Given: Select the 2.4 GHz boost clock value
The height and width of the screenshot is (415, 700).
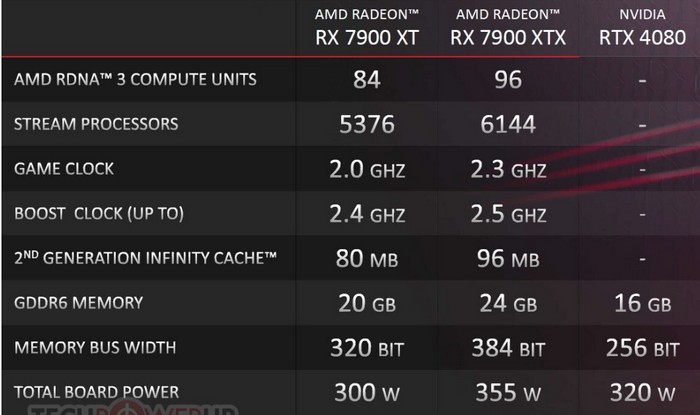Looking at the screenshot, I should 368,214.
